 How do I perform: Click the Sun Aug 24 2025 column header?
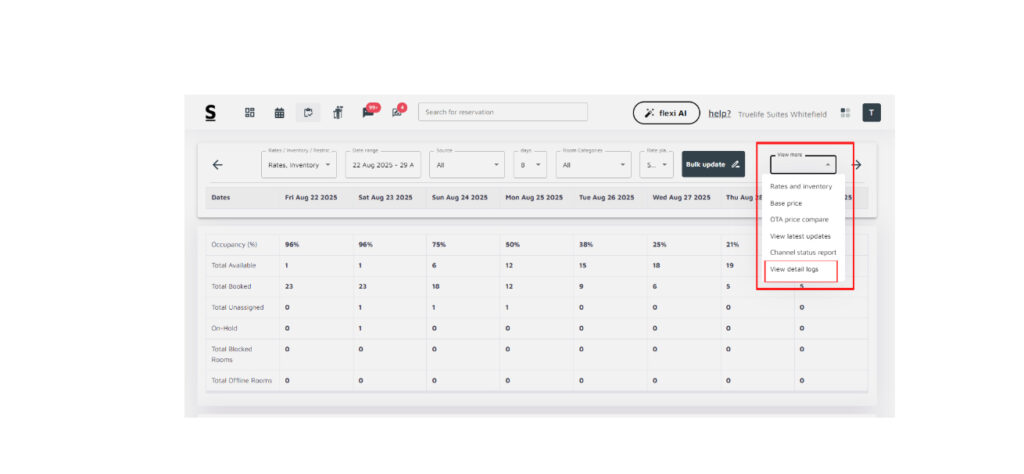coord(459,197)
